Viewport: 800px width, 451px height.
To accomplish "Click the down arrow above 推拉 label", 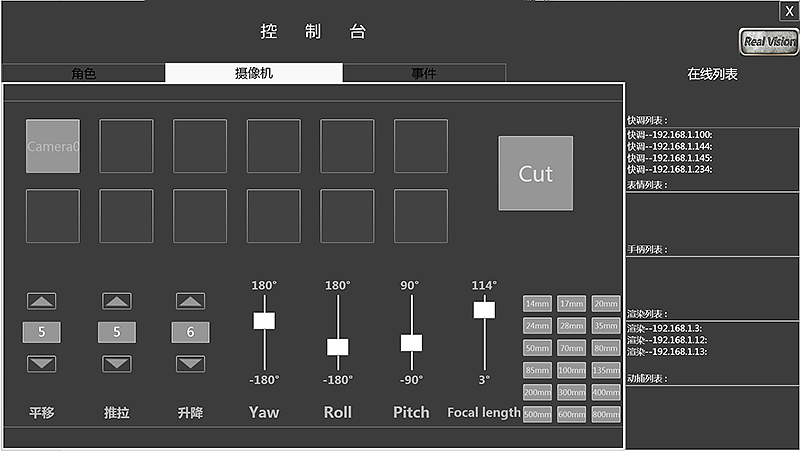I will click(x=117, y=363).
